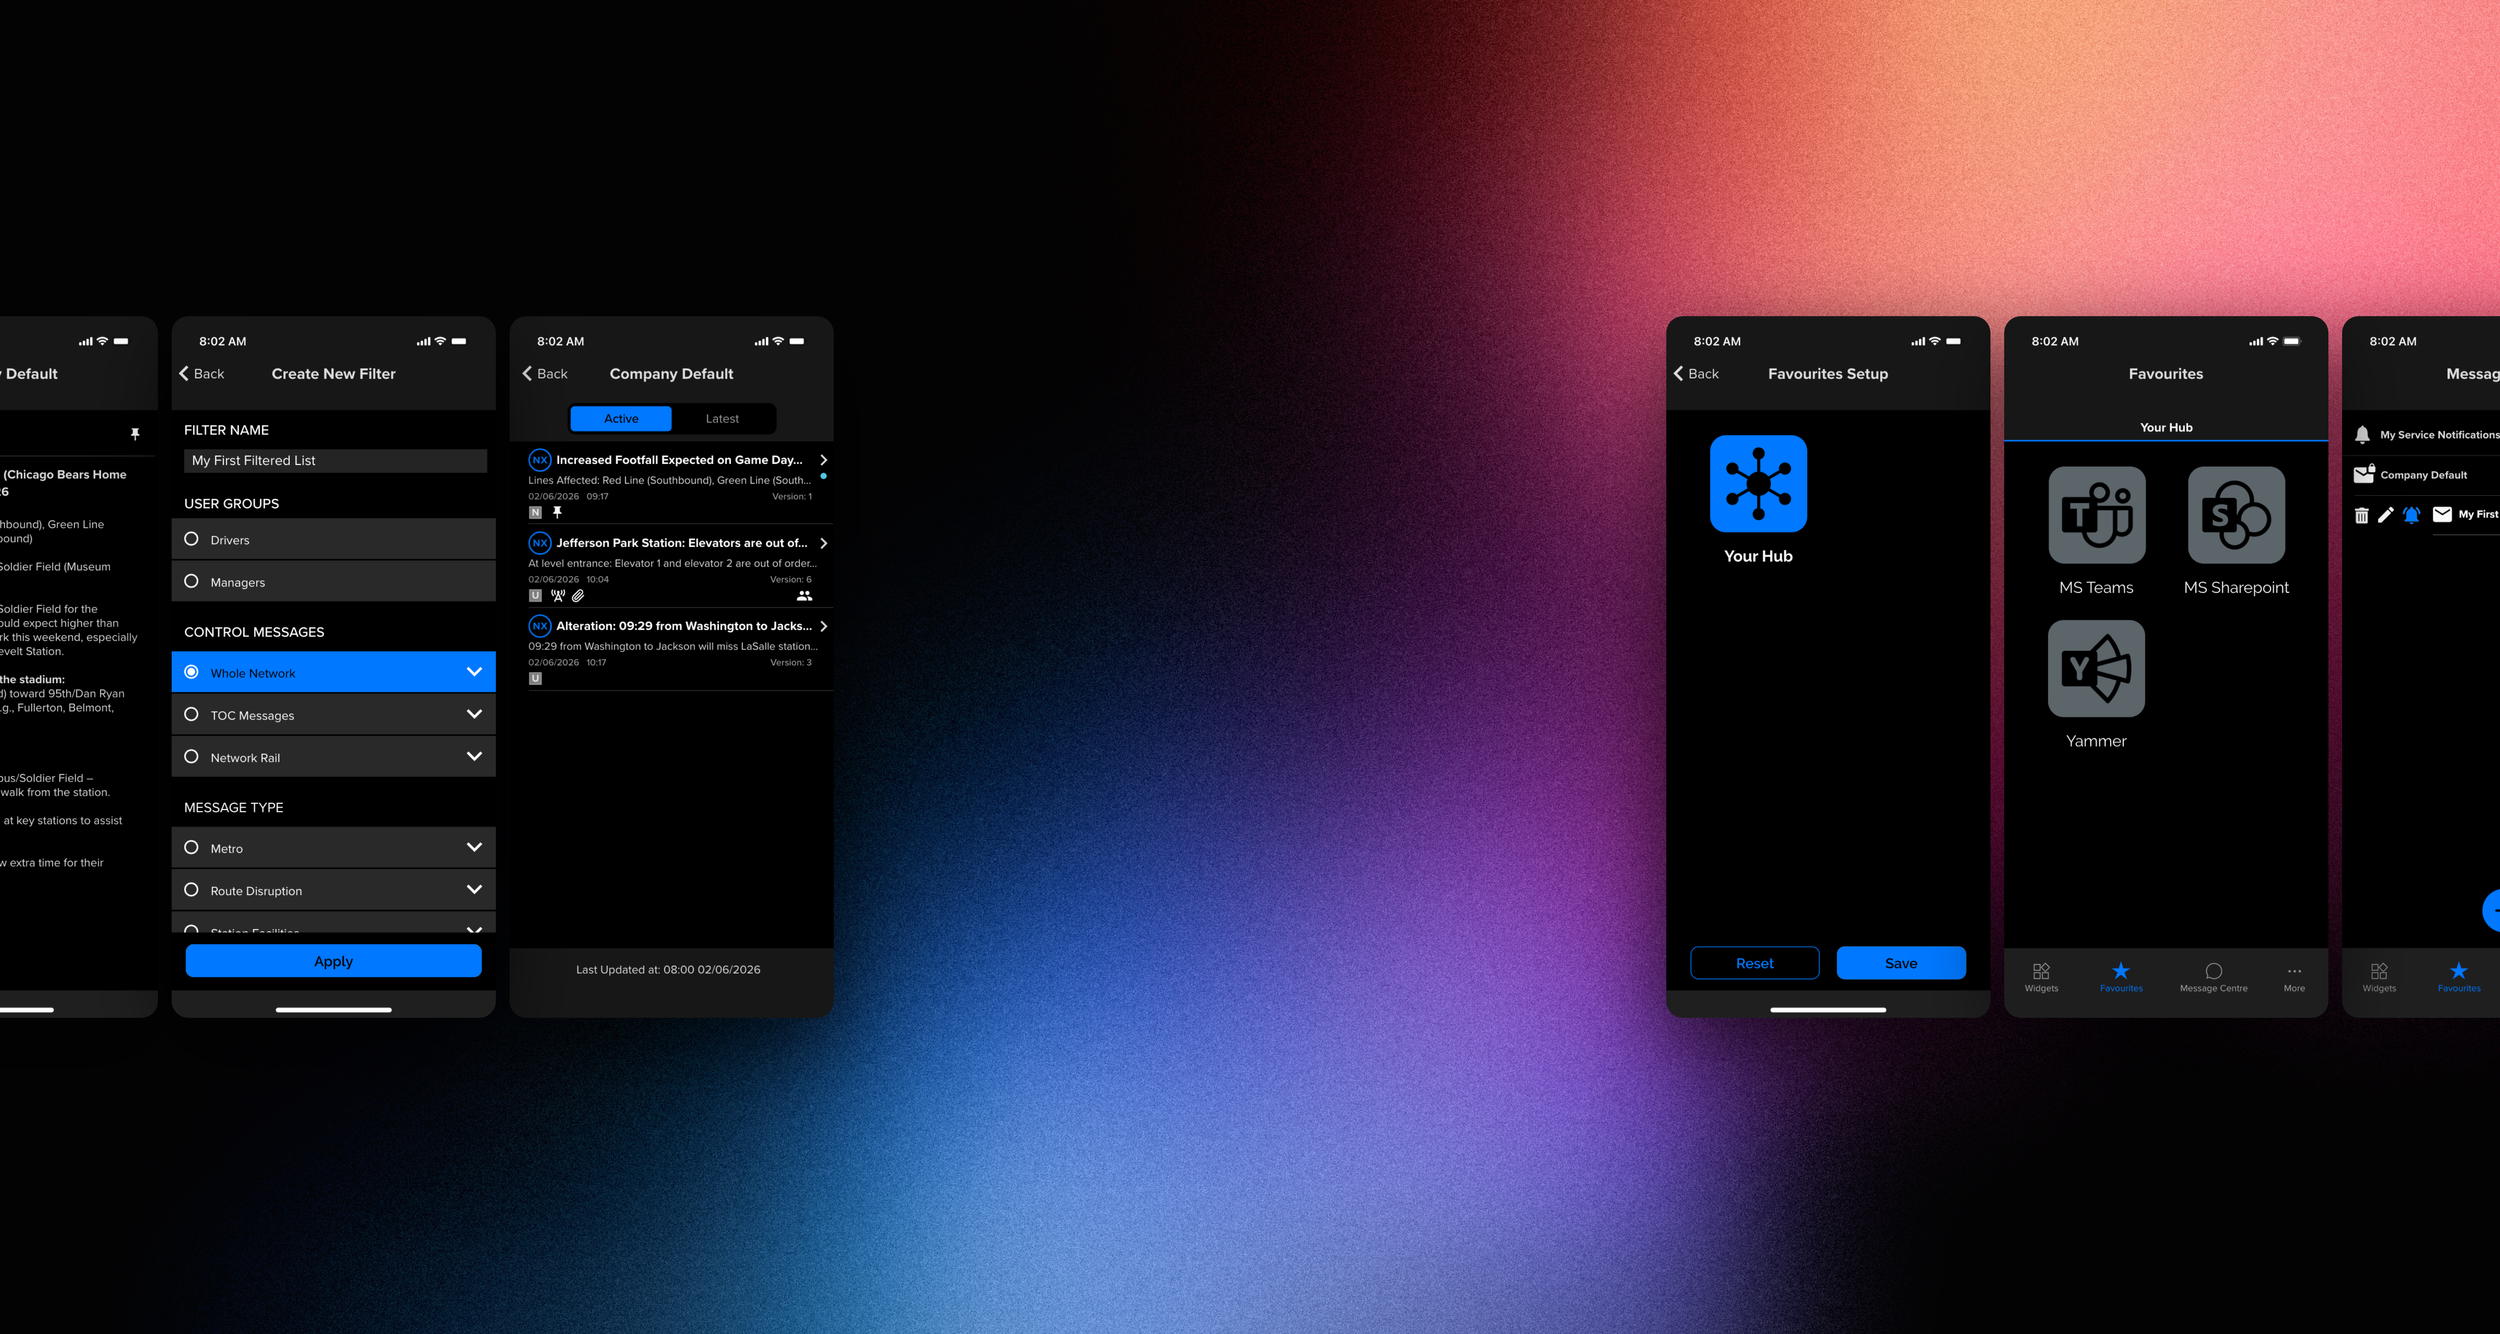Open Jefferson Park message via its right chevron
Viewport: 2500px width, 1334px height.
point(823,543)
